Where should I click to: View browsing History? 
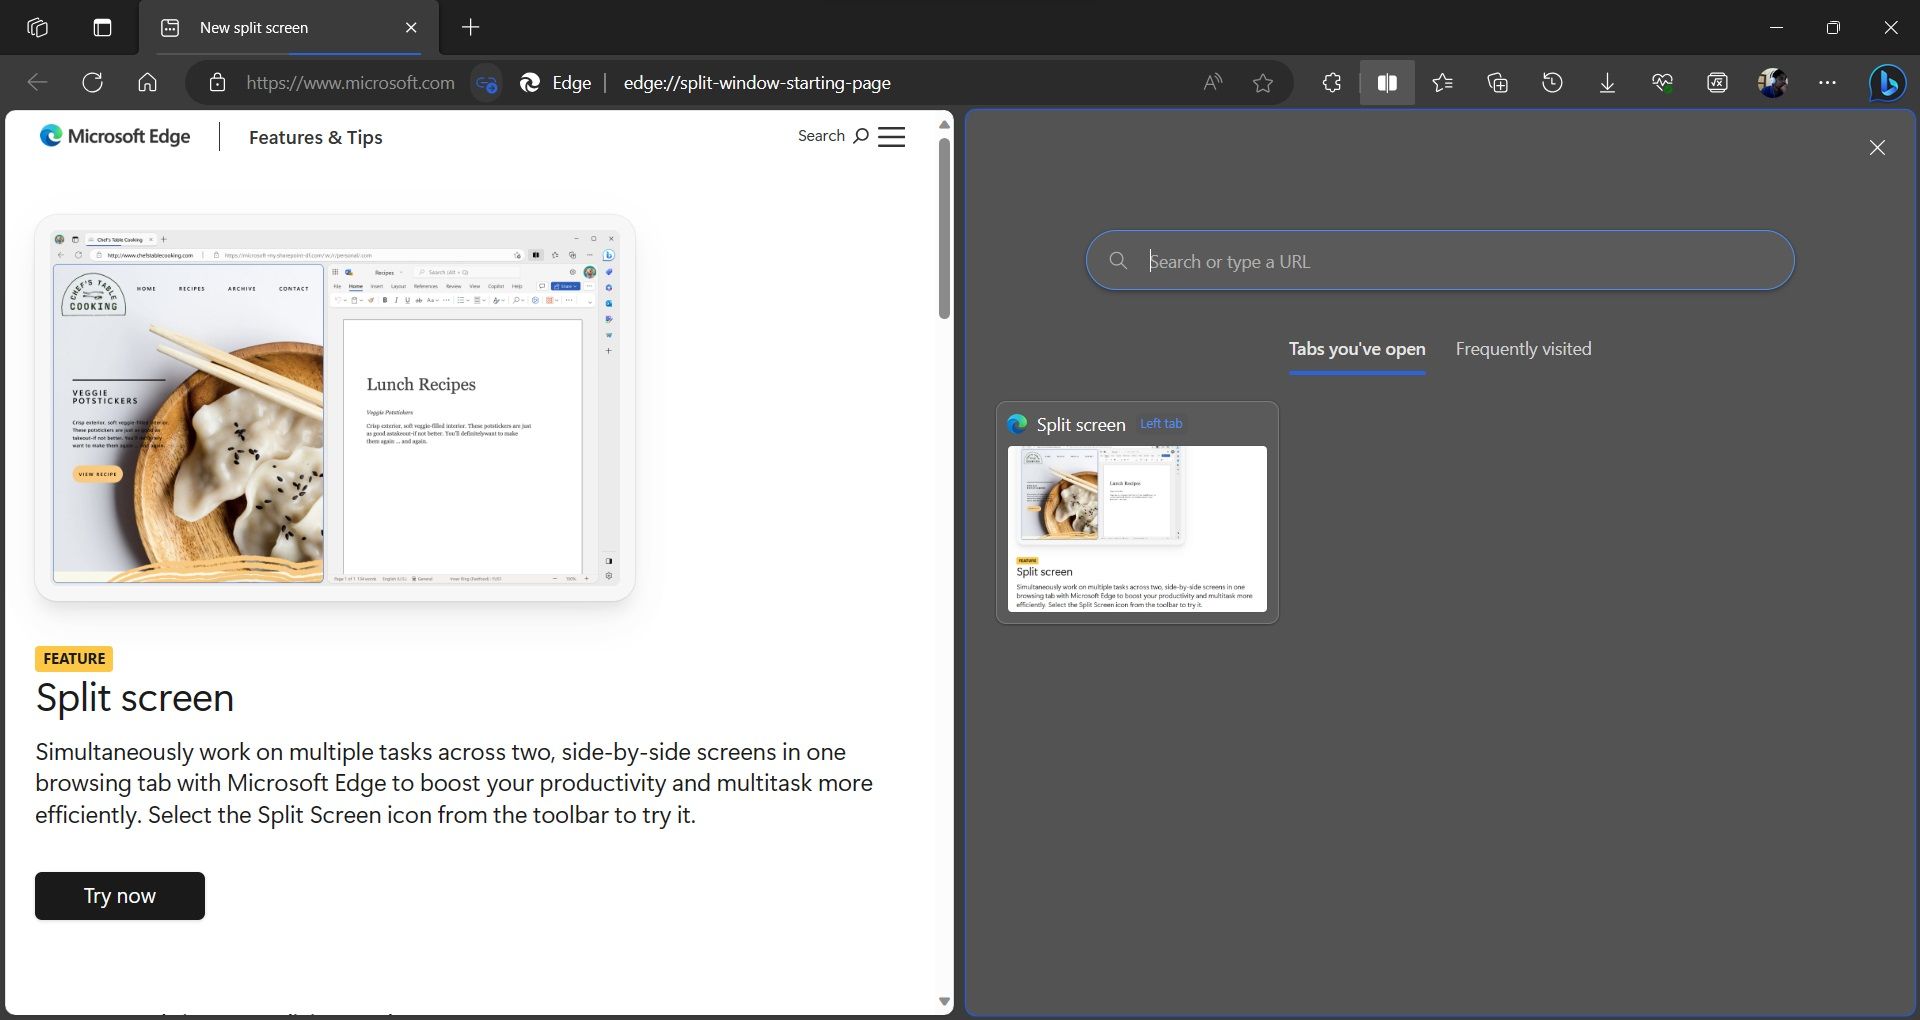tap(1551, 83)
